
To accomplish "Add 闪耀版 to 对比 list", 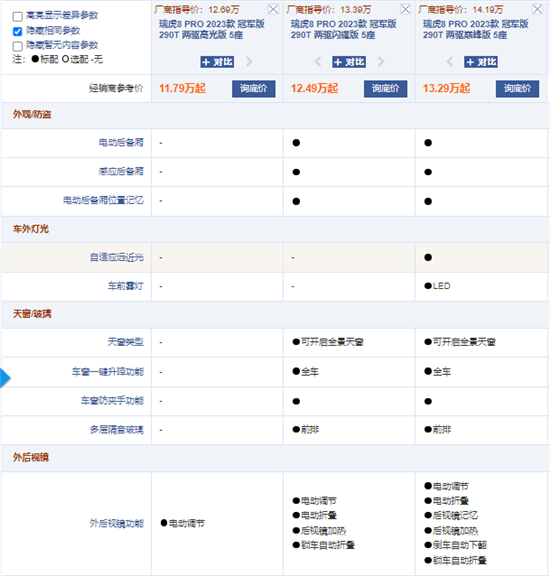I will coord(349,62).
